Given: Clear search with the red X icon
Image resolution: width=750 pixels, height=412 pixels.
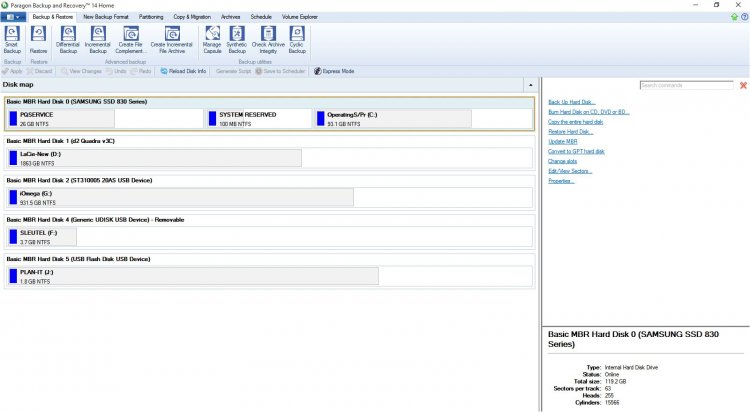Looking at the screenshot, I should pyautogui.click(x=742, y=86).
